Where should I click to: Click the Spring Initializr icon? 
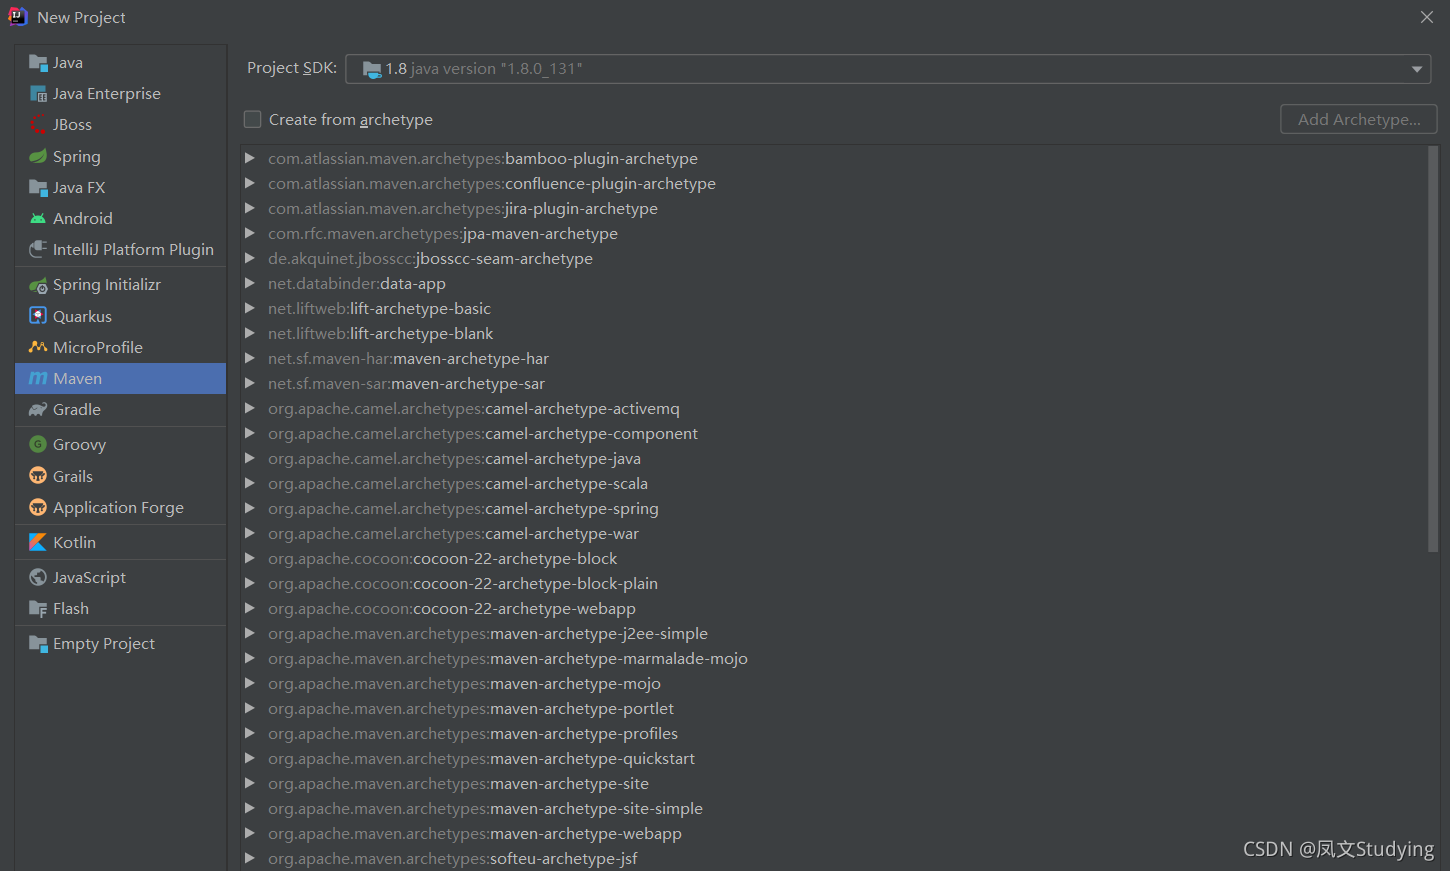point(38,285)
